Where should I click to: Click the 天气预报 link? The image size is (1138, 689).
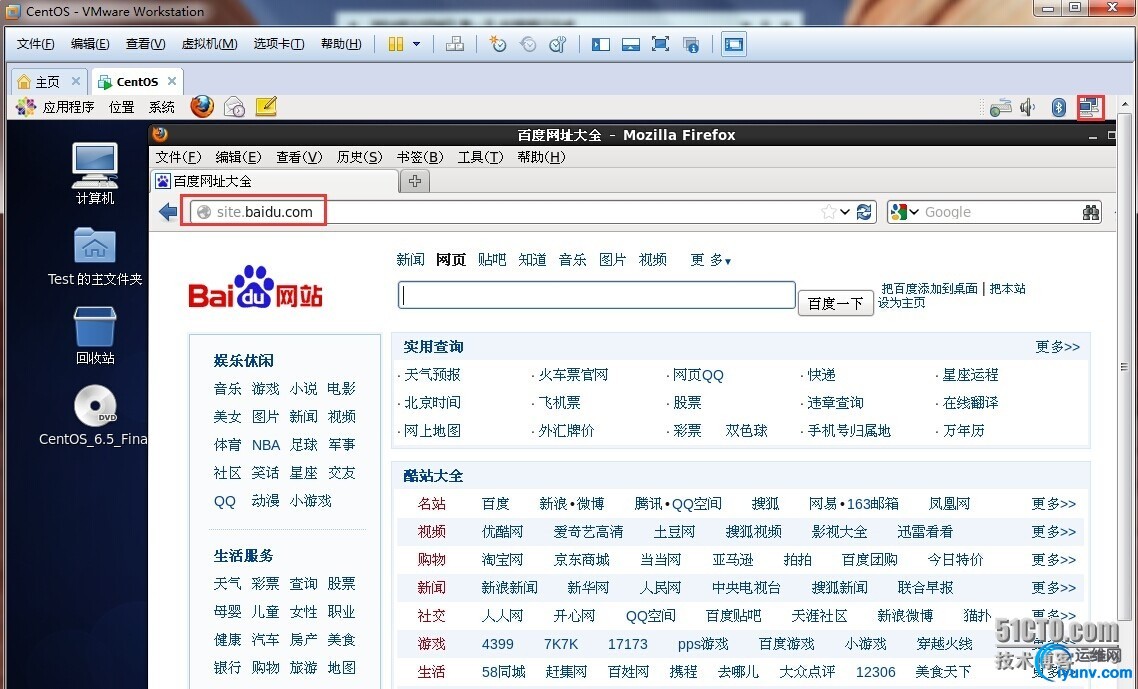tap(432, 375)
